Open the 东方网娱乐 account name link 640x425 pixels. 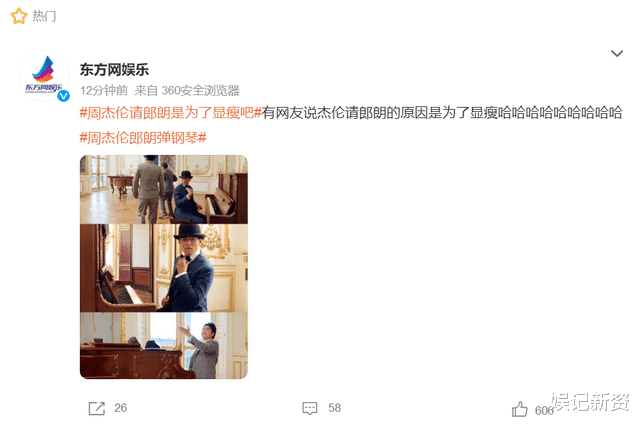pyautogui.click(x=114, y=70)
